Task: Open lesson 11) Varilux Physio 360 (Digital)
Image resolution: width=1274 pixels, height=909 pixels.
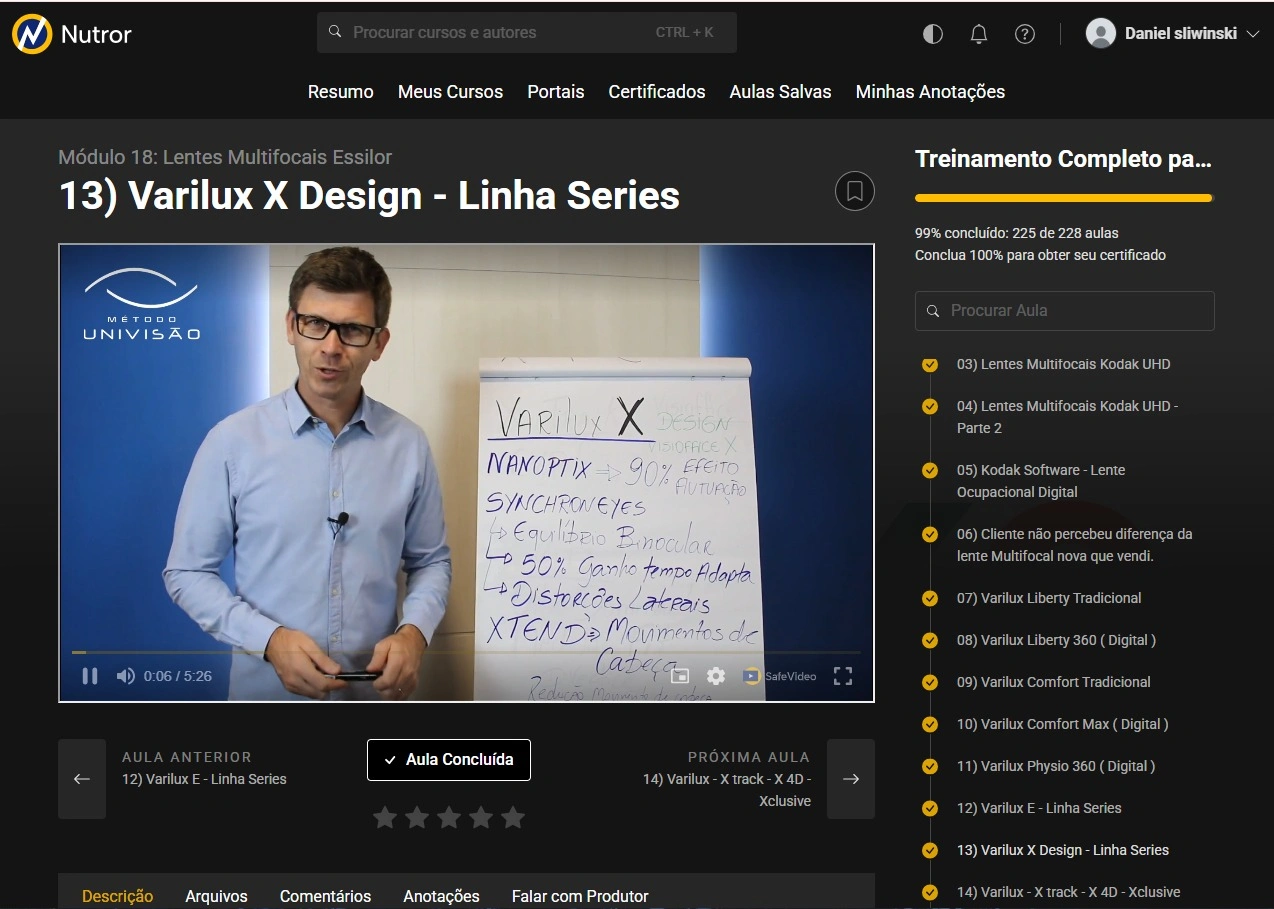Action: tap(1055, 766)
